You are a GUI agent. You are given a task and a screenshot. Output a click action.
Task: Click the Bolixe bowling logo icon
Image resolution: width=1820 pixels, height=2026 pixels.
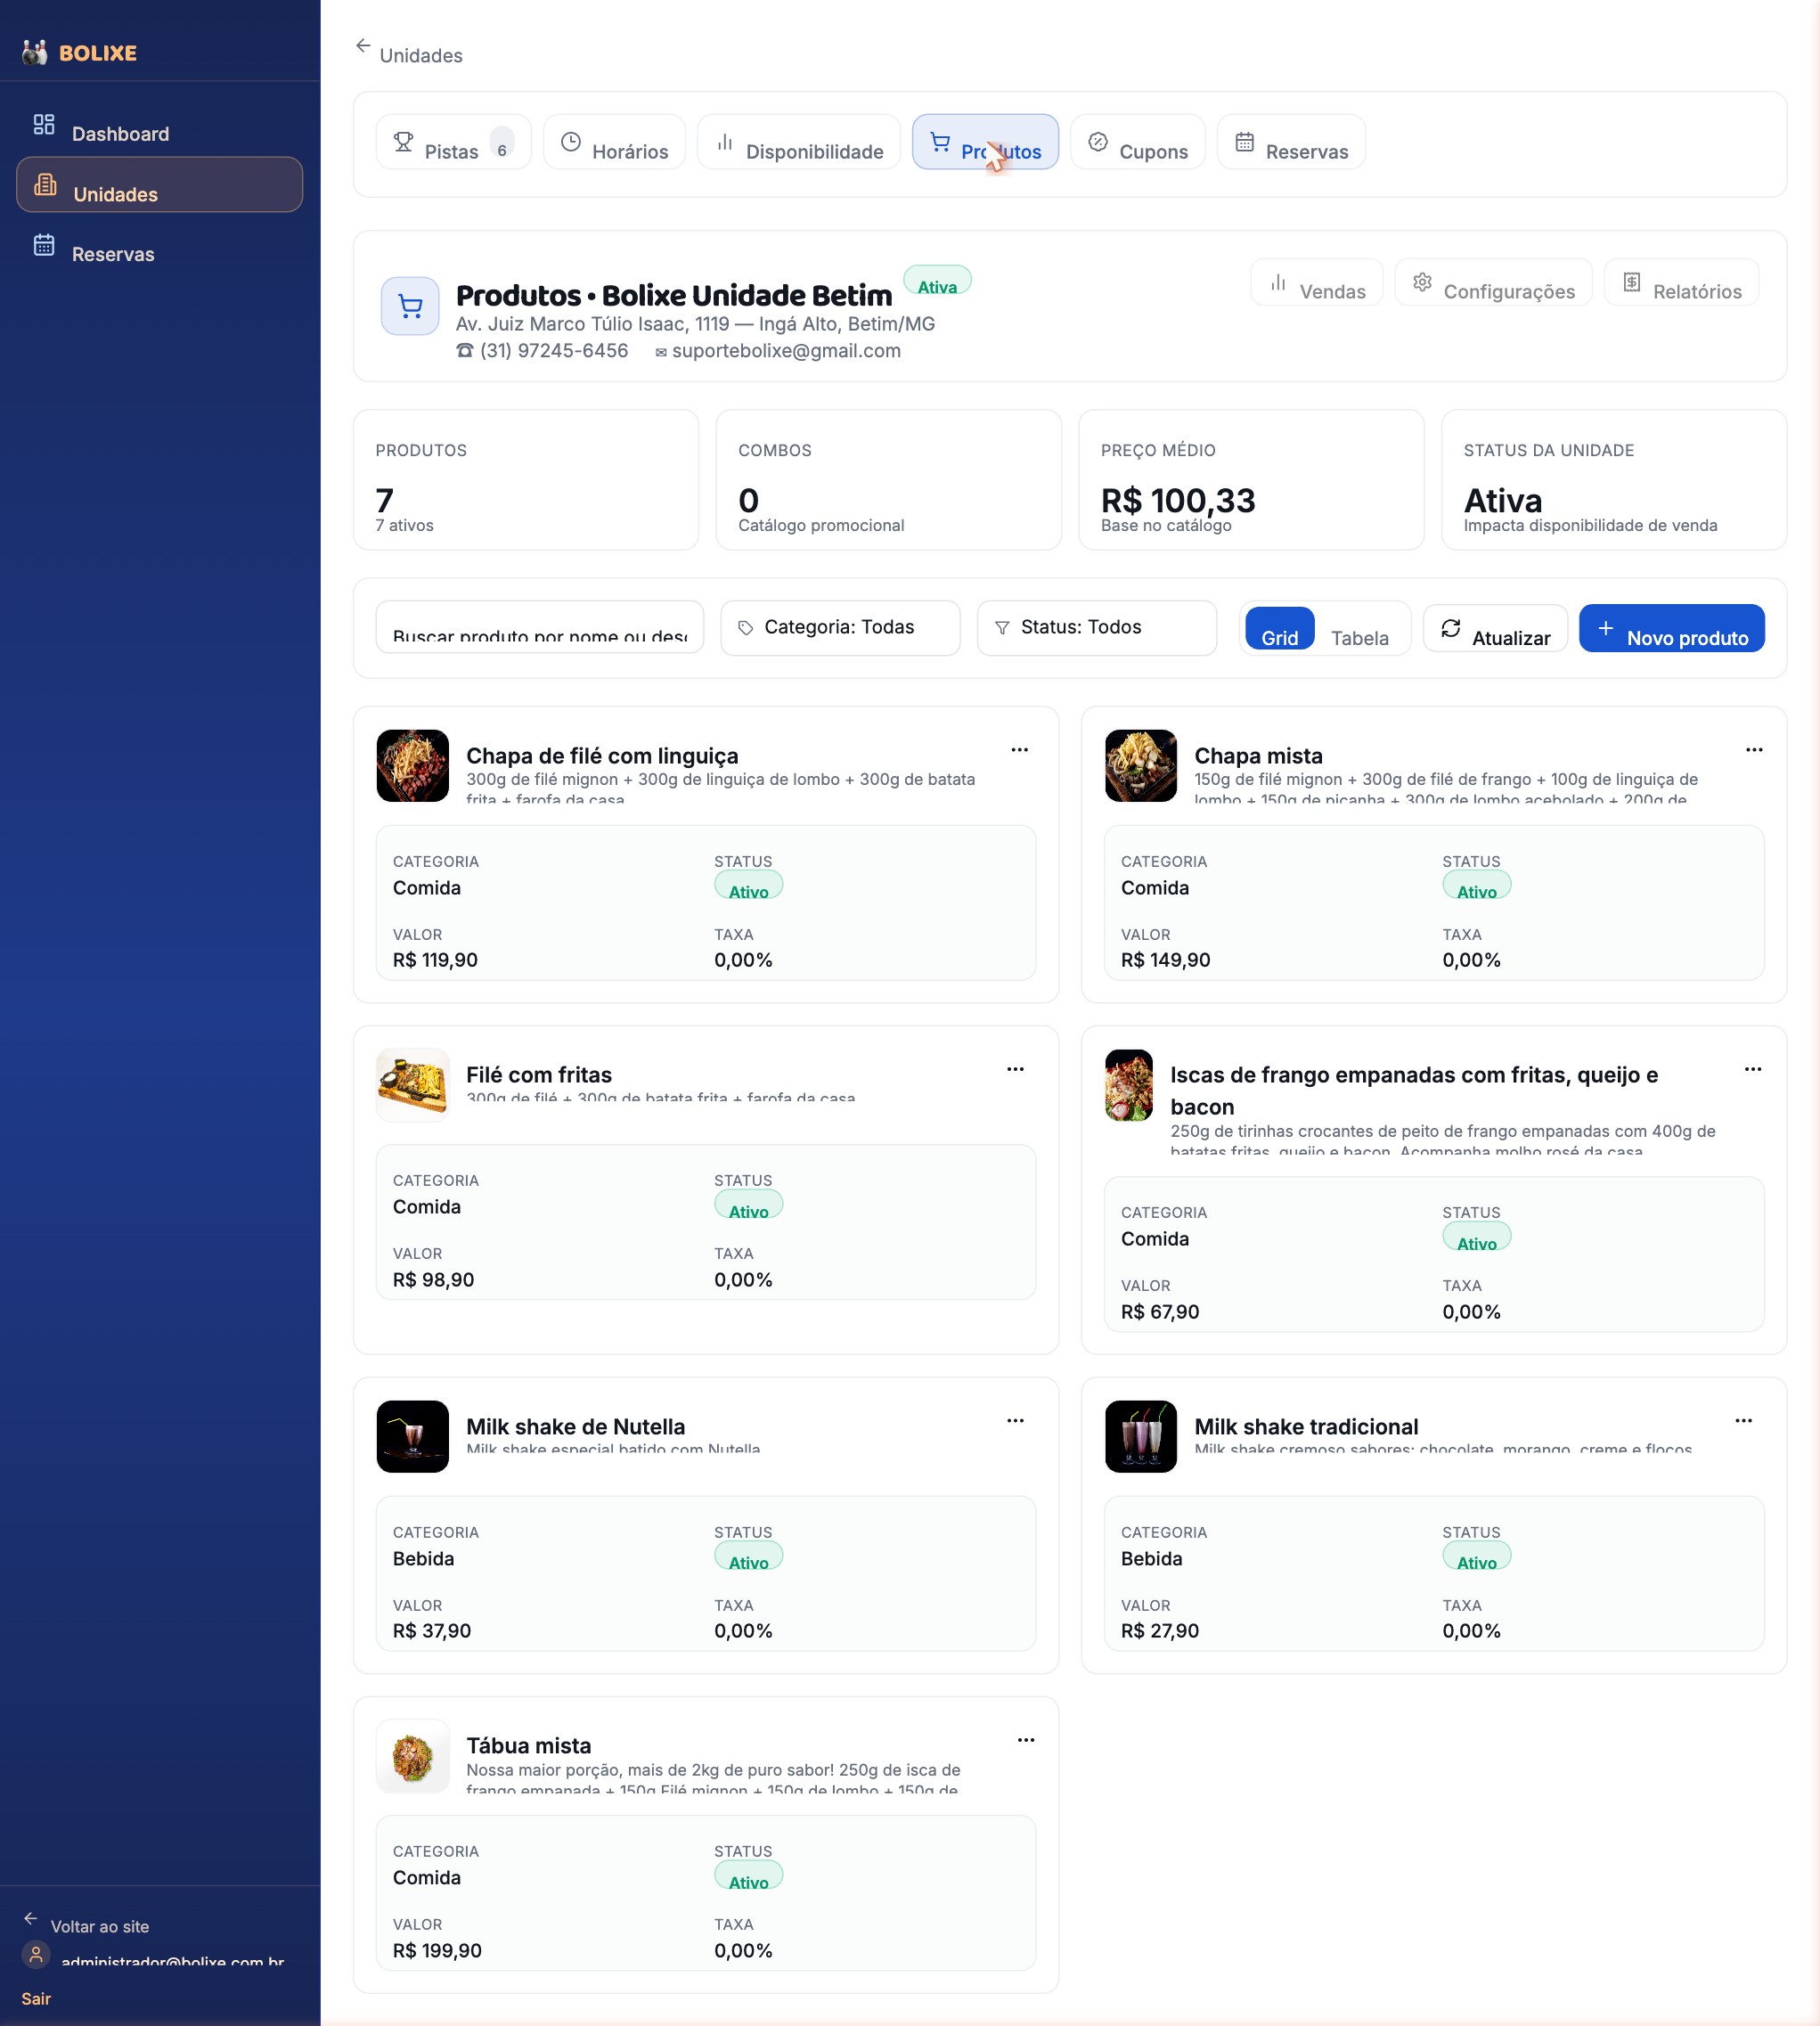(x=35, y=52)
